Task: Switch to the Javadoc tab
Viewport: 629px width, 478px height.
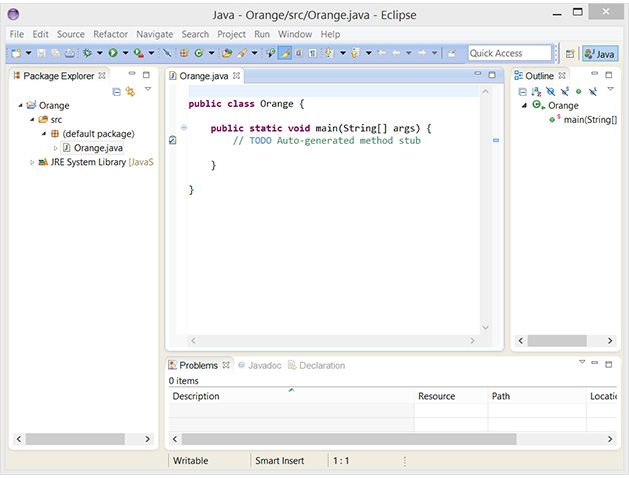Action: [x=260, y=365]
